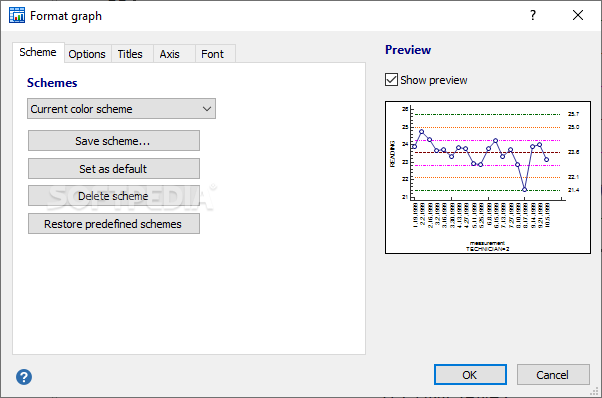
Task: Click the Show preview label
Action: (x=433, y=80)
